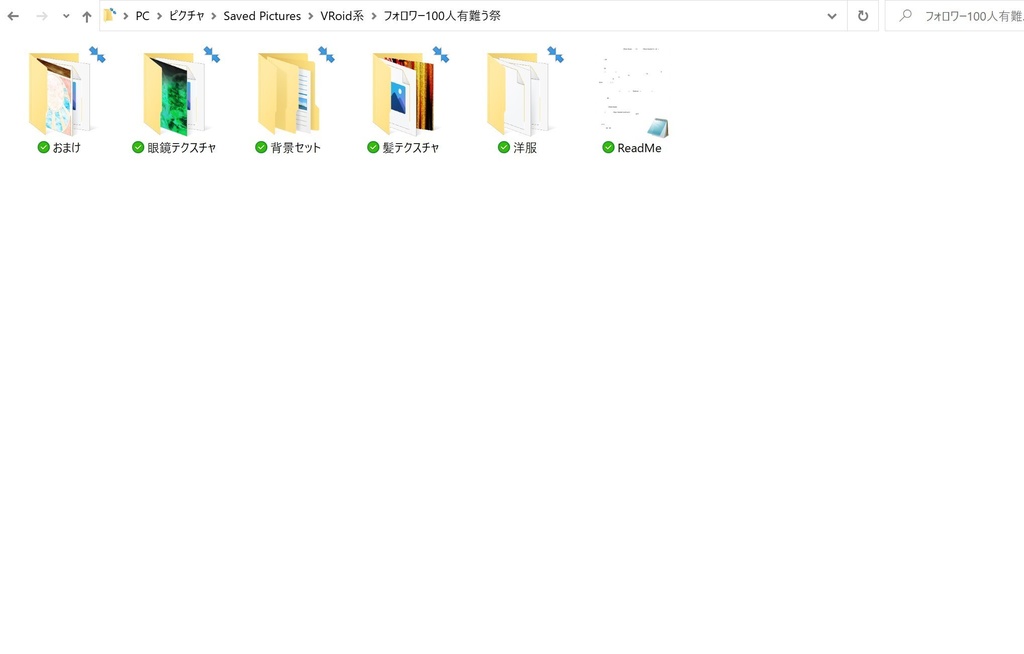Open address bar history dropdown
The image size is (1024, 654).
tap(832, 16)
